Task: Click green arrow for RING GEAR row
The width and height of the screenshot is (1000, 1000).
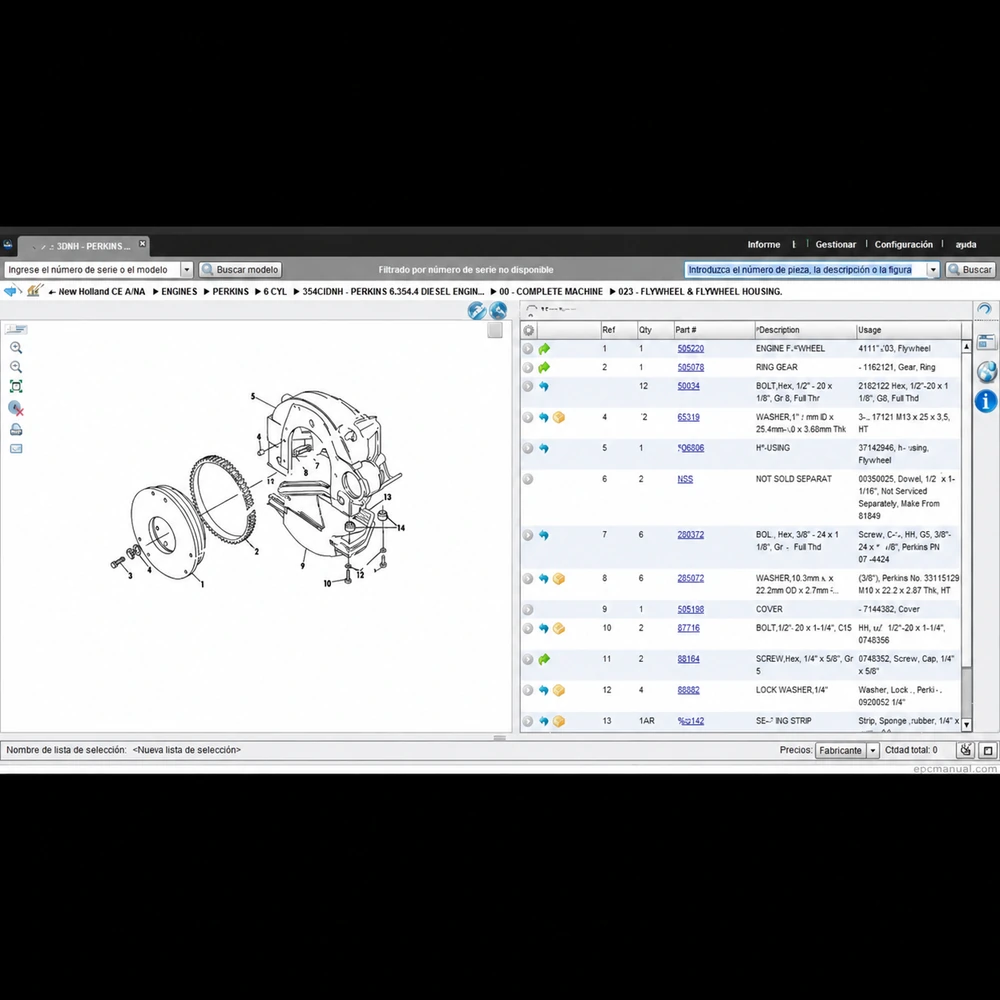Action: [544, 367]
